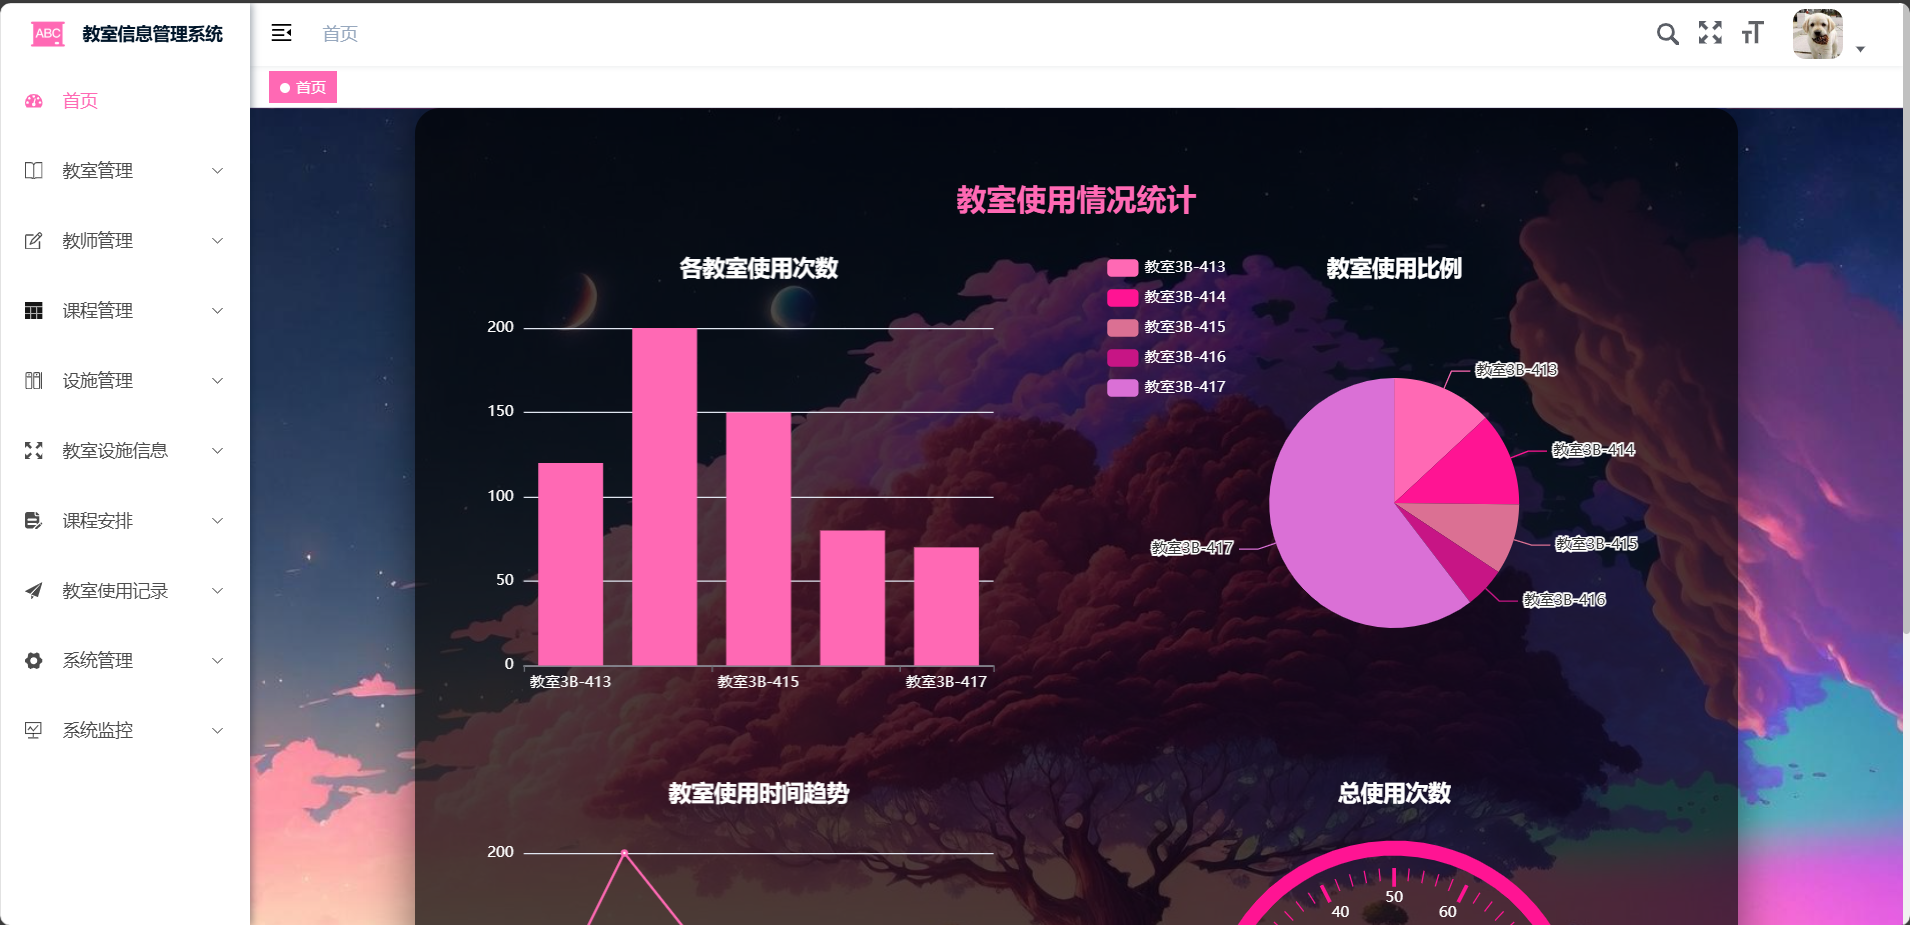Expand the 系统监控 menu chevron
The height and width of the screenshot is (925, 1910).
pyautogui.click(x=217, y=731)
